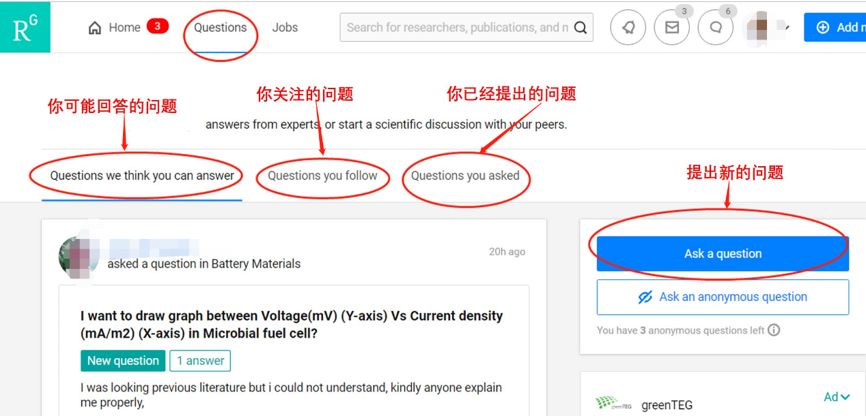Open the chat bubble requests icon
The height and width of the screenshot is (416, 866).
716,28
